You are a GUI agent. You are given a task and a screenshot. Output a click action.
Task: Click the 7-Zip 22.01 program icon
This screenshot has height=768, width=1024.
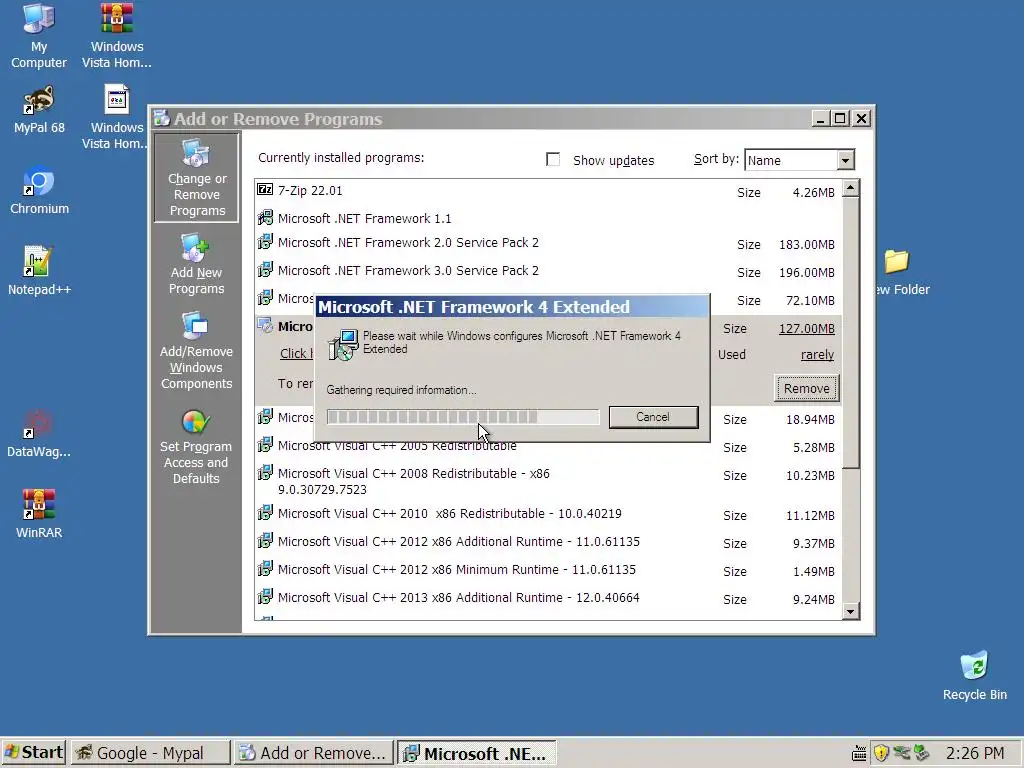click(x=264, y=189)
